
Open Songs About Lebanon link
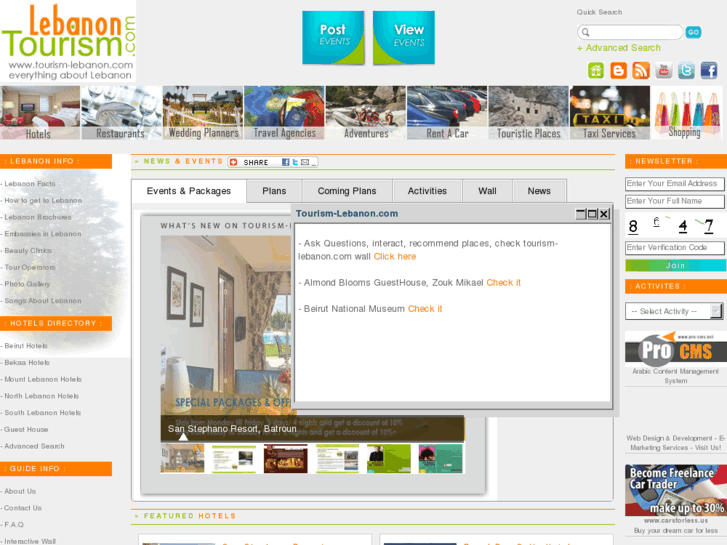[x=43, y=301]
